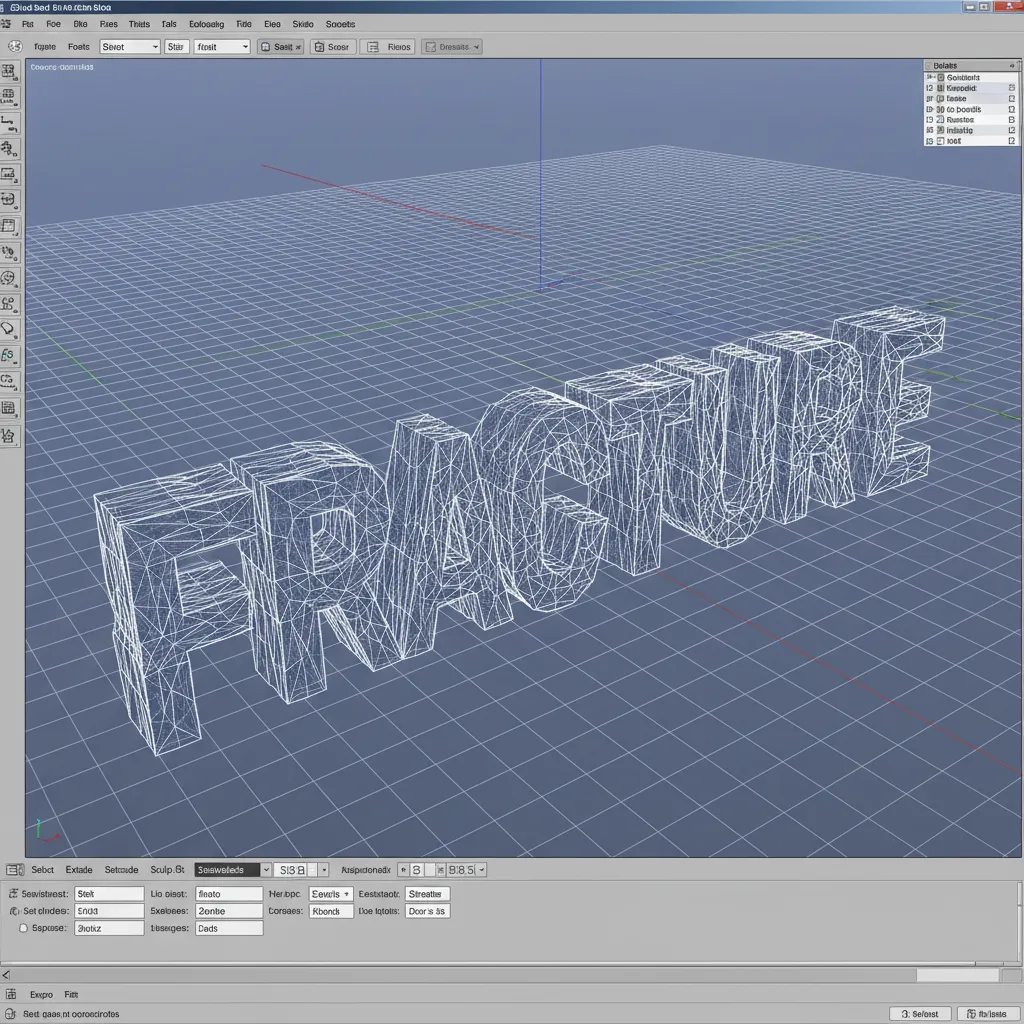Select the ES tool in left toolbar

click(x=8, y=356)
